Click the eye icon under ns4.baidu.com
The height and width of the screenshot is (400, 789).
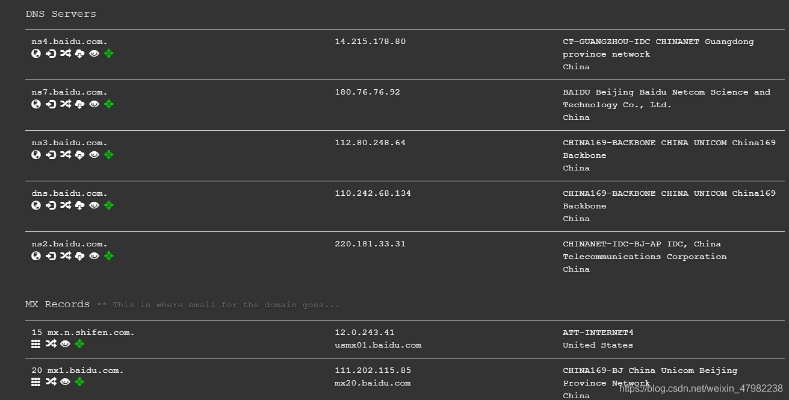94,53
